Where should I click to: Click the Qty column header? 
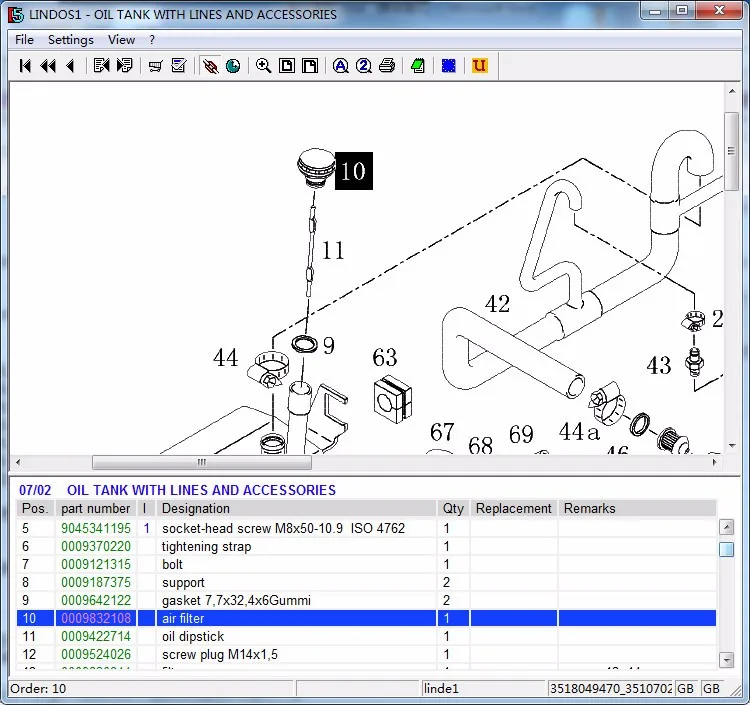point(453,508)
